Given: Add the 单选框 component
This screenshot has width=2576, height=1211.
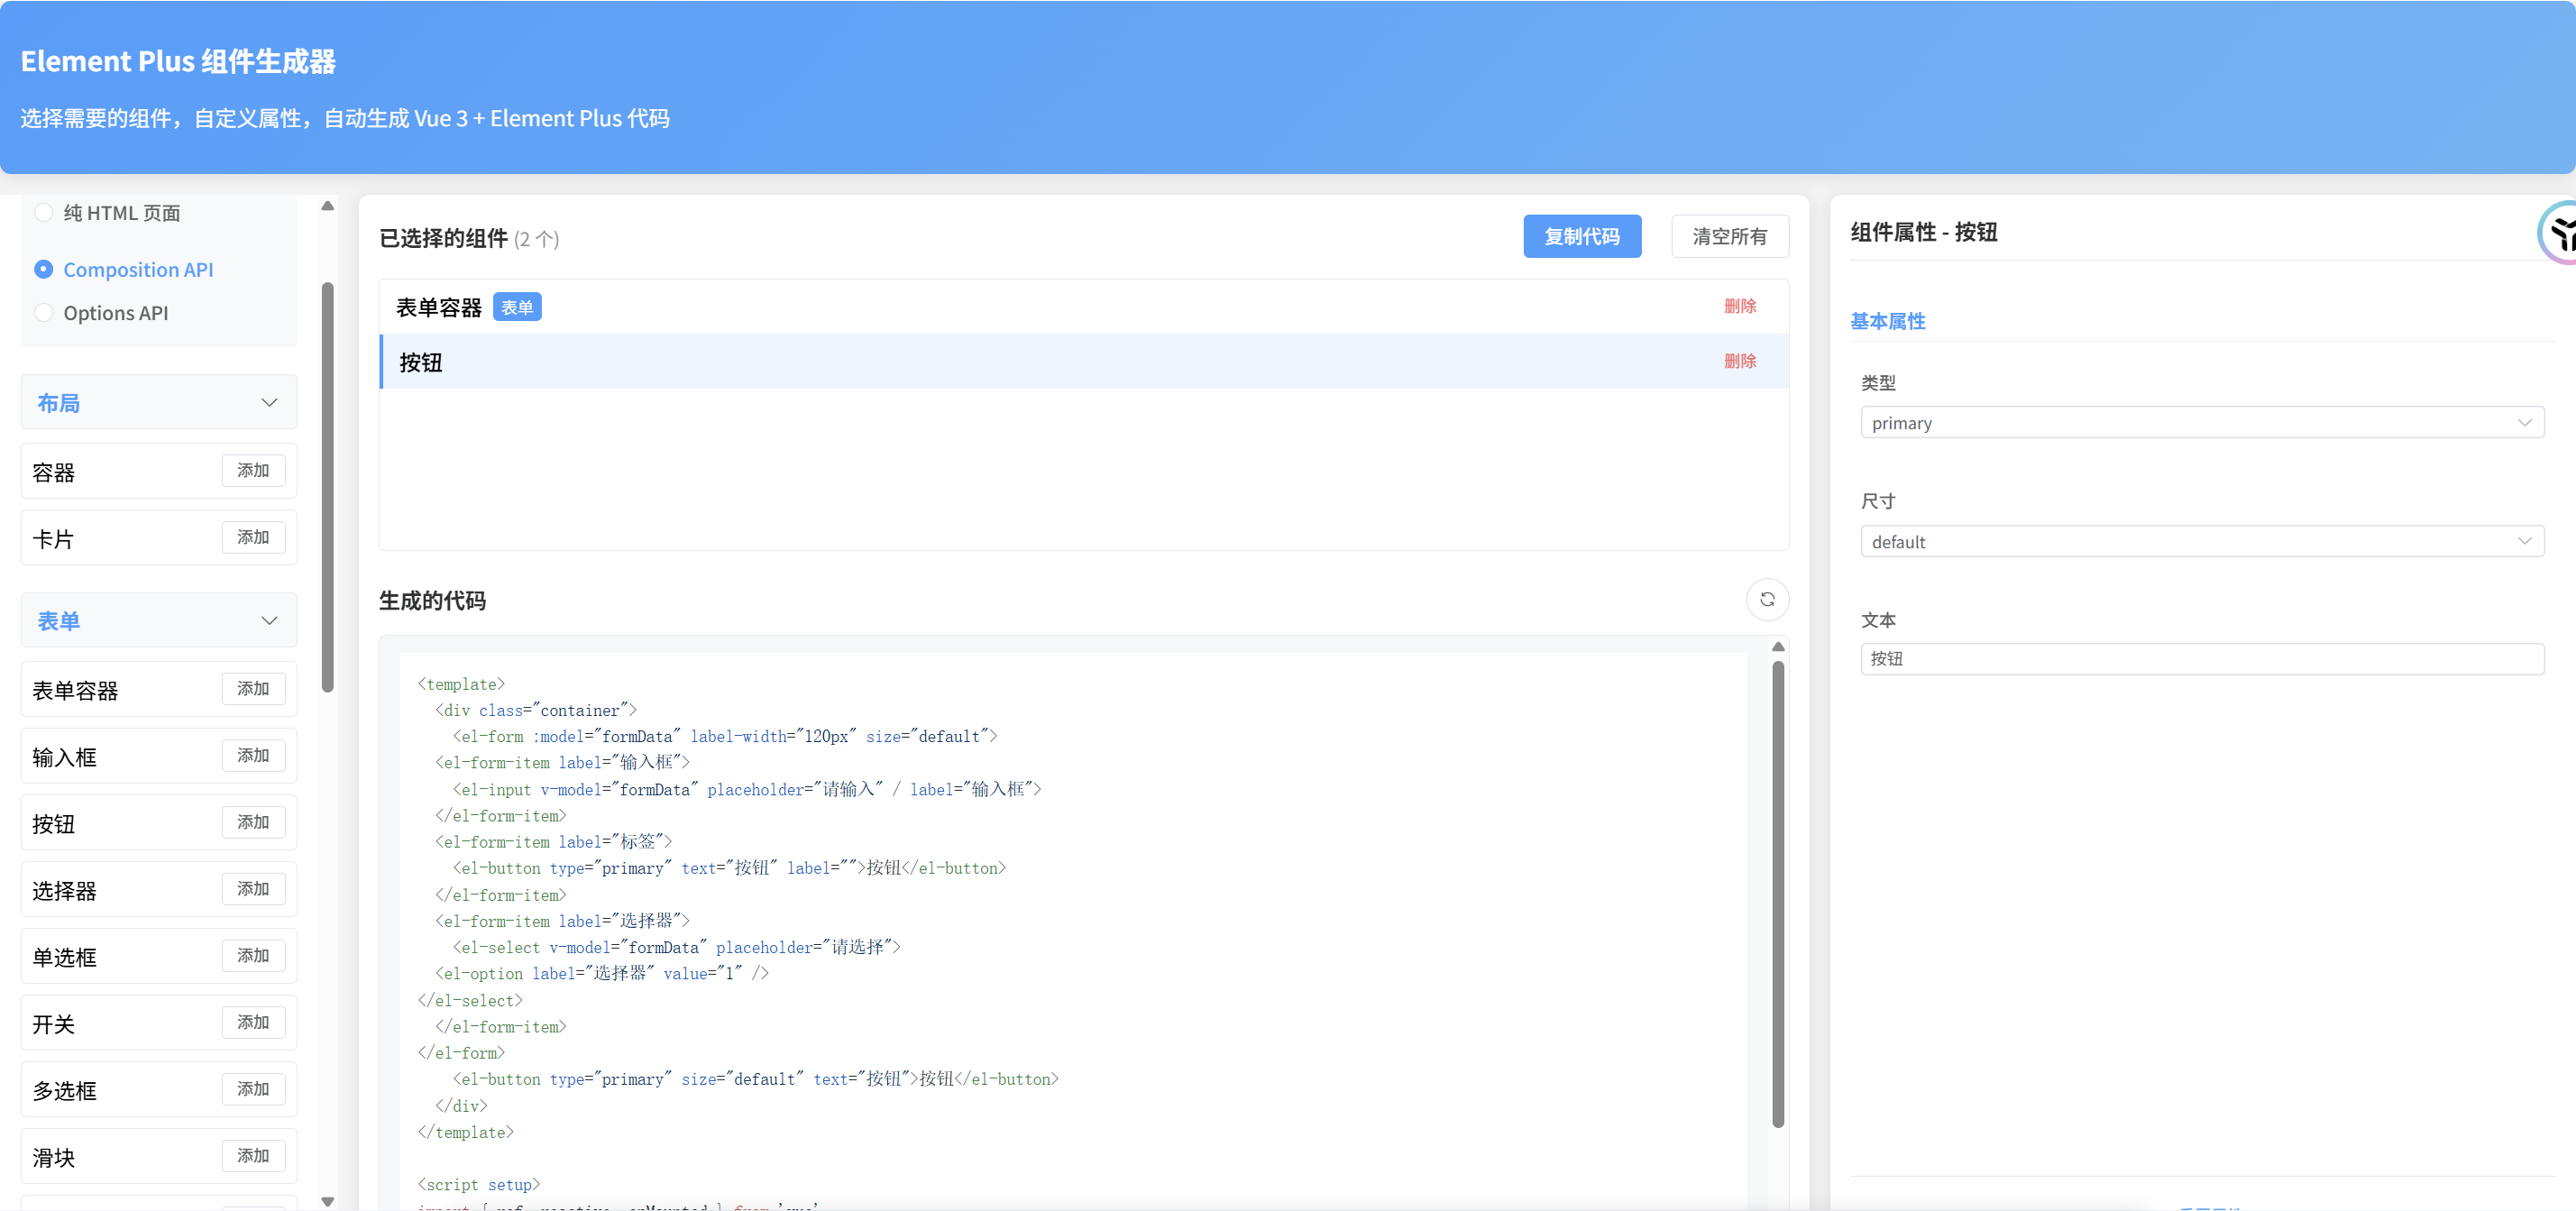Looking at the screenshot, I should tap(253, 956).
